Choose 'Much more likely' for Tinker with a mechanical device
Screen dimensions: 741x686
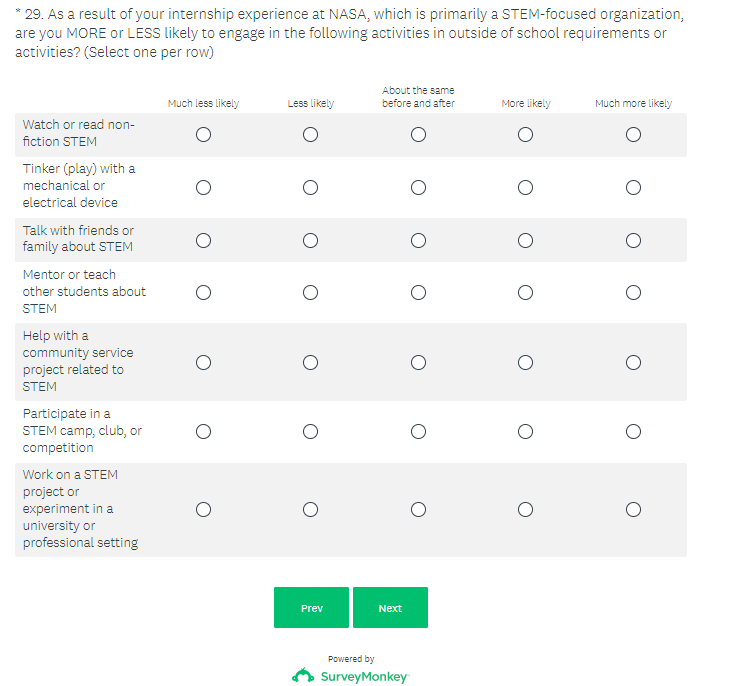(633, 187)
